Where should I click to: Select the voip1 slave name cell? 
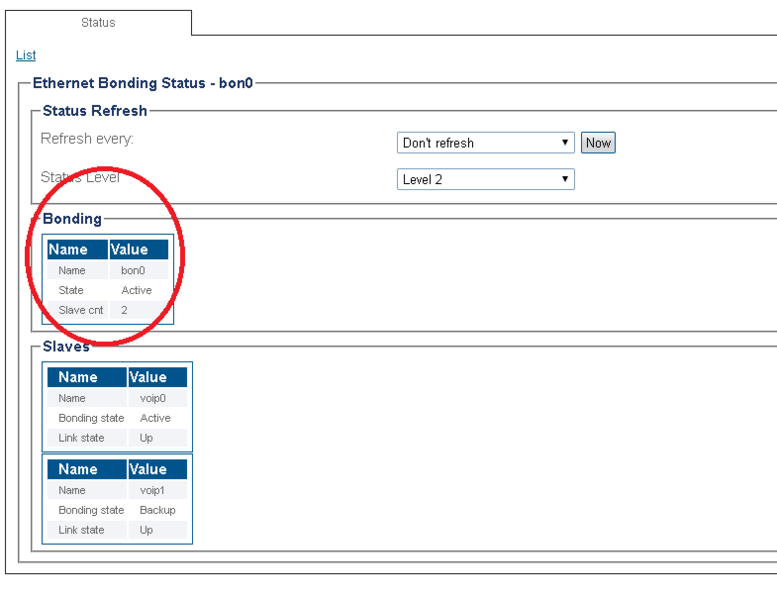[x=158, y=491]
